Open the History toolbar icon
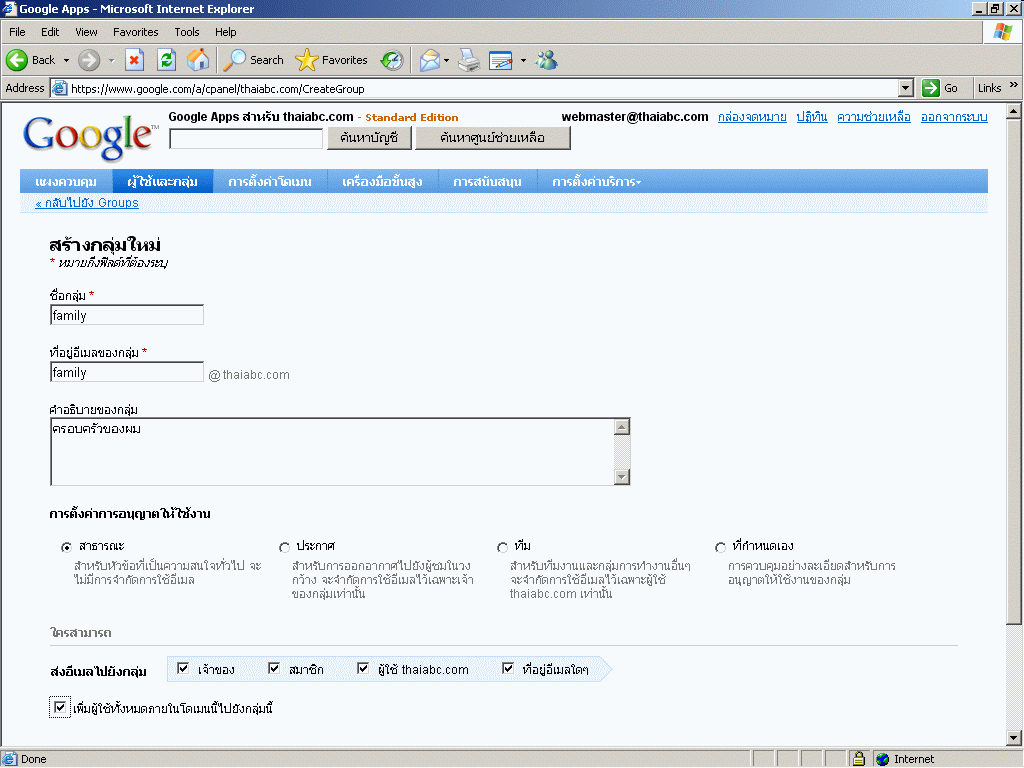The height and width of the screenshot is (768, 1024). [392, 60]
